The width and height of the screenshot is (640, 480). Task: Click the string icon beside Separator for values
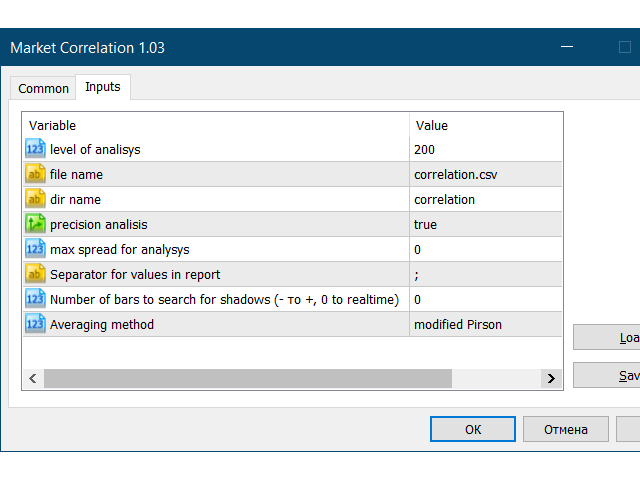tap(35, 274)
